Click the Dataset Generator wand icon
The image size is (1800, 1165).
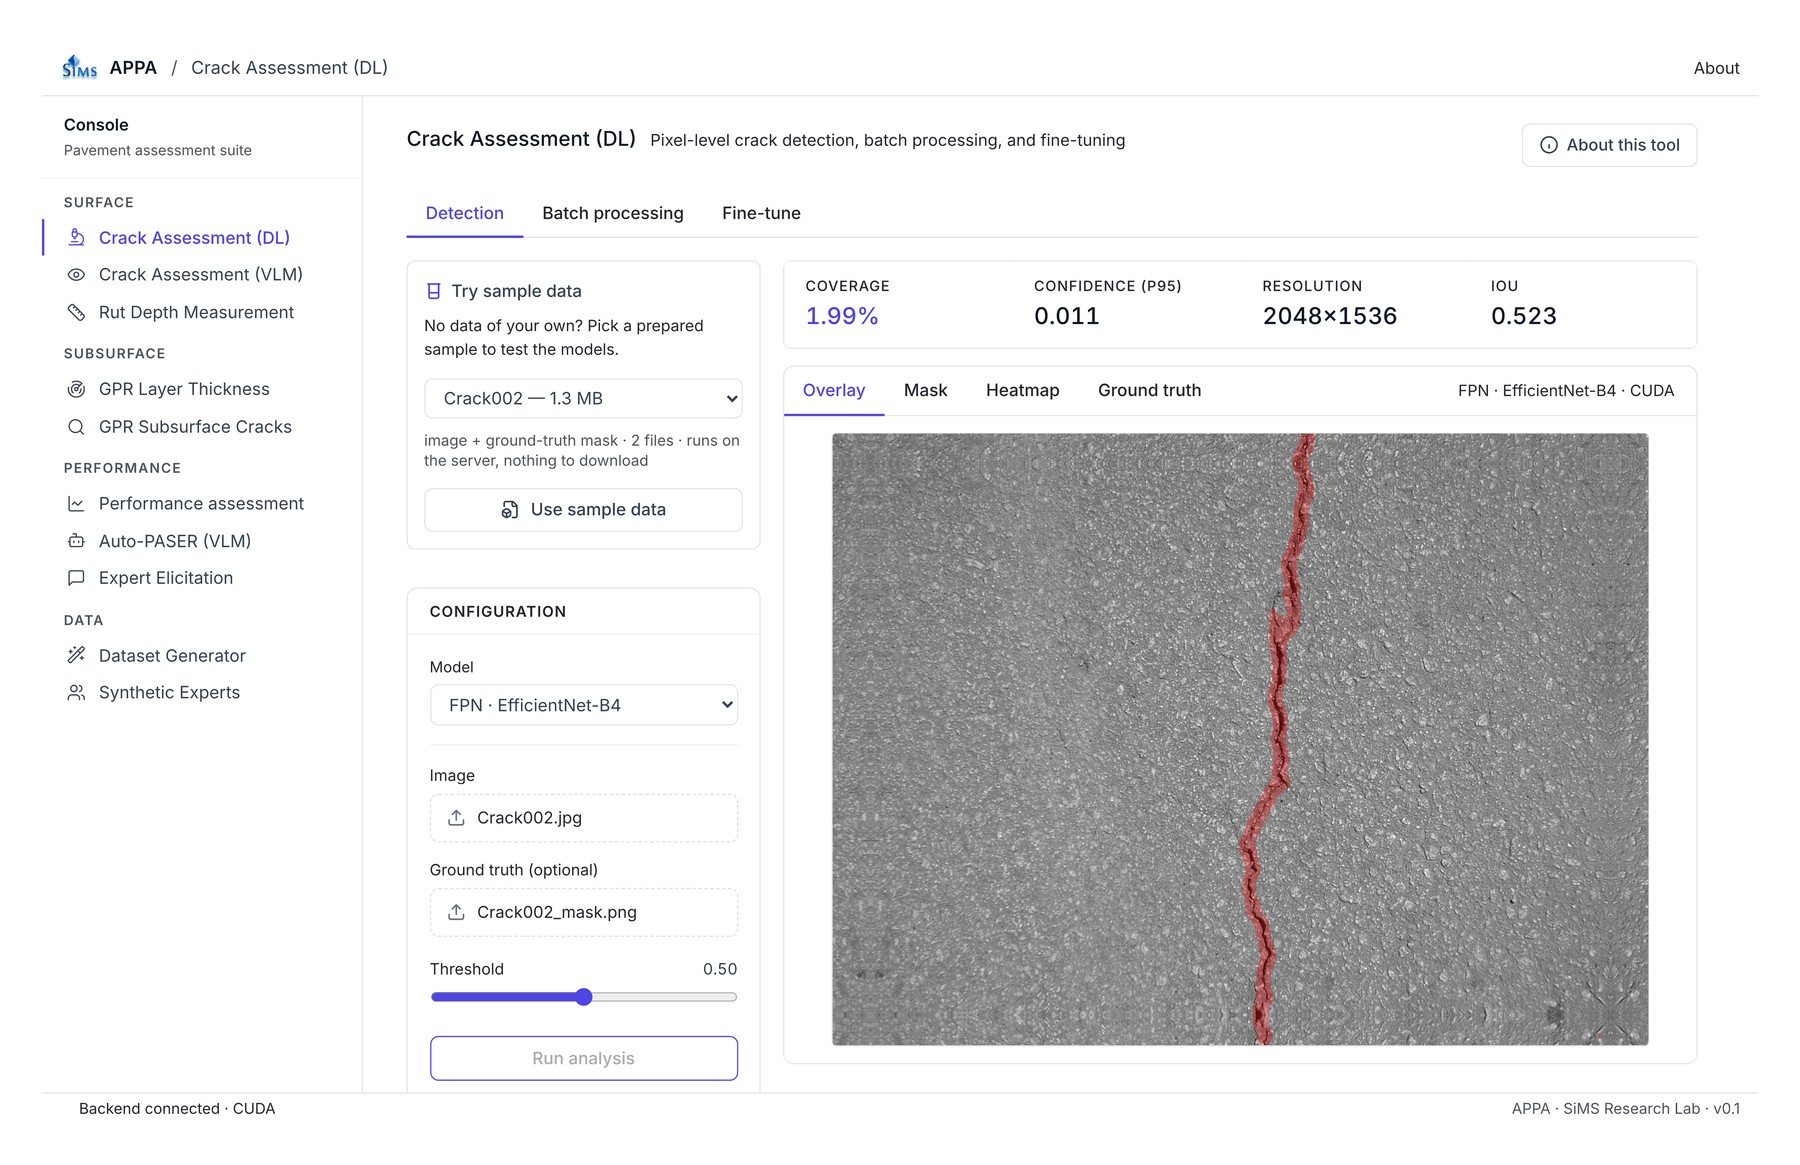pos(76,655)
